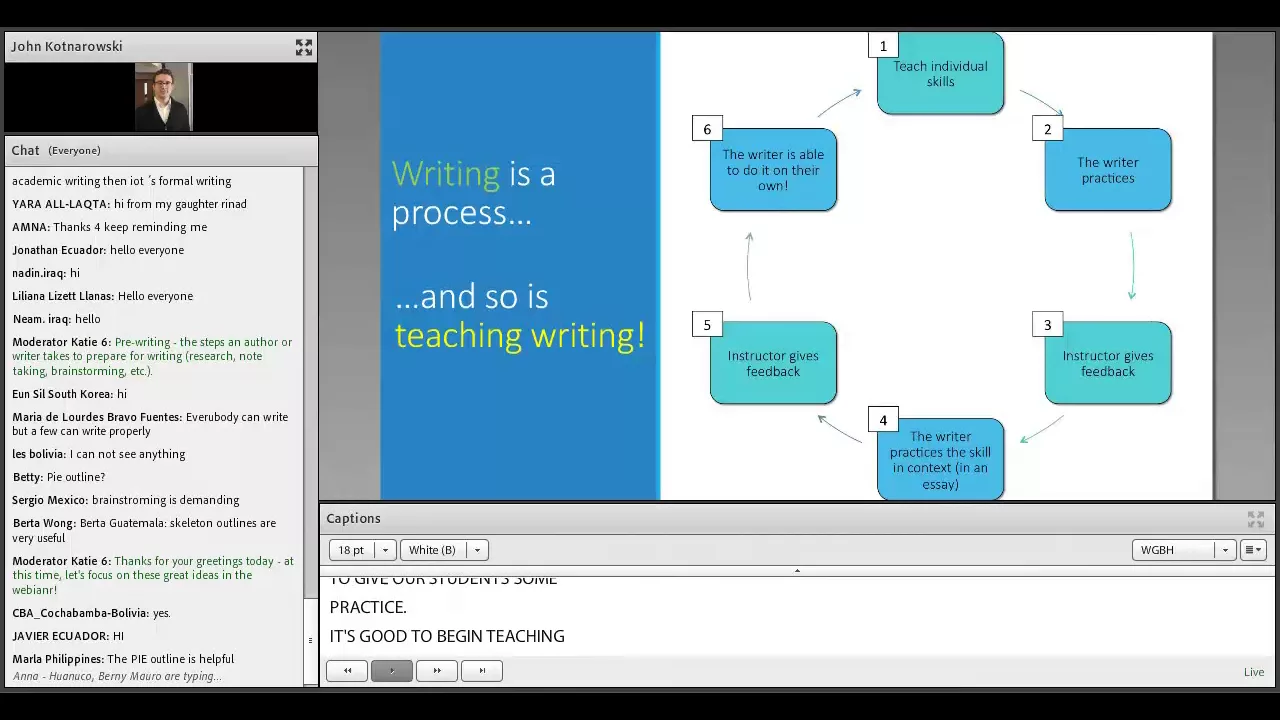
Task: Click the 'teaching writing!' slide text
Action: click(520, 335)
